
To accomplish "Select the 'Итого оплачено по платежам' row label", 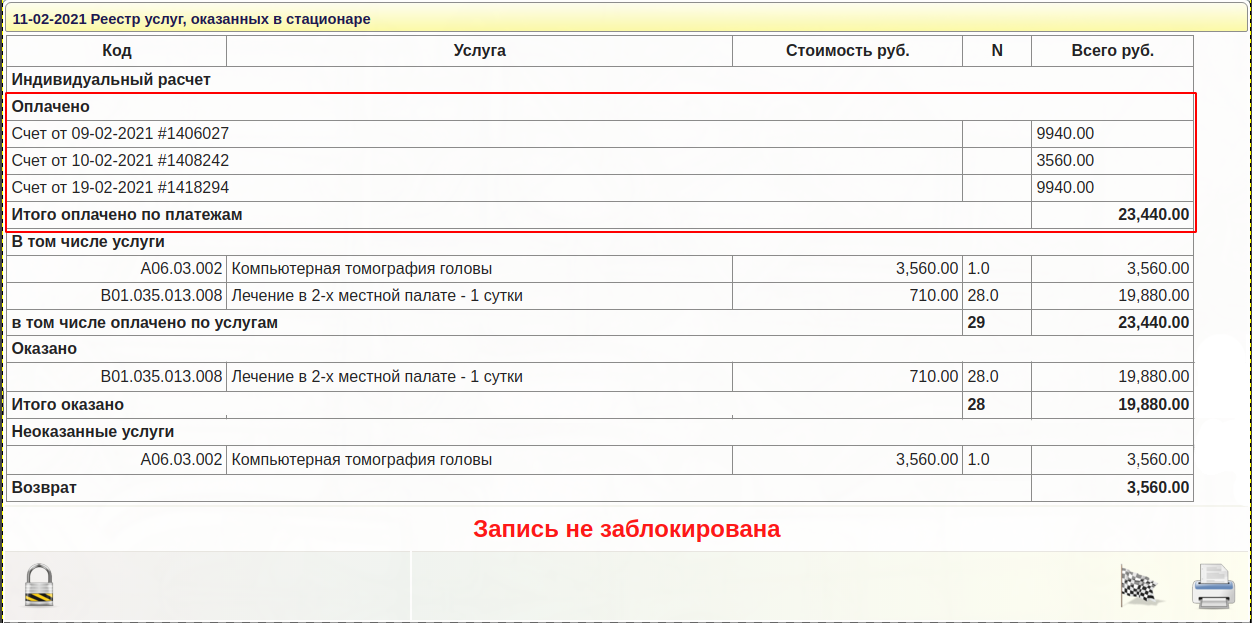I will (x=127, y=215).
